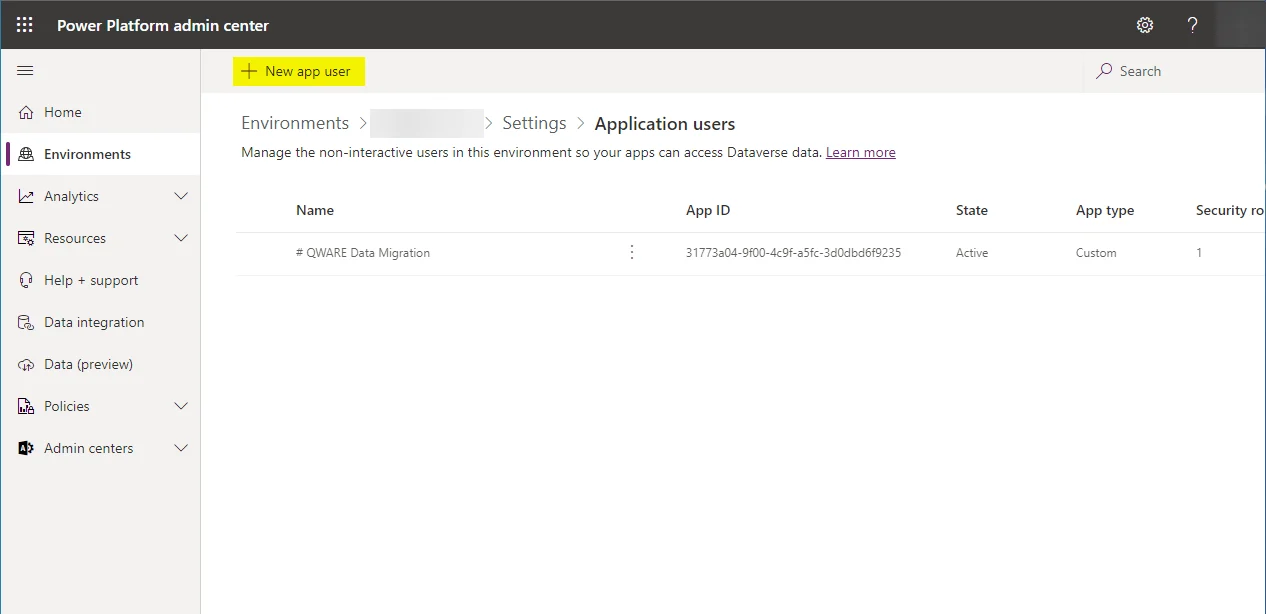Click the Analytics chart icon
1266x614 pixels.
27,196
